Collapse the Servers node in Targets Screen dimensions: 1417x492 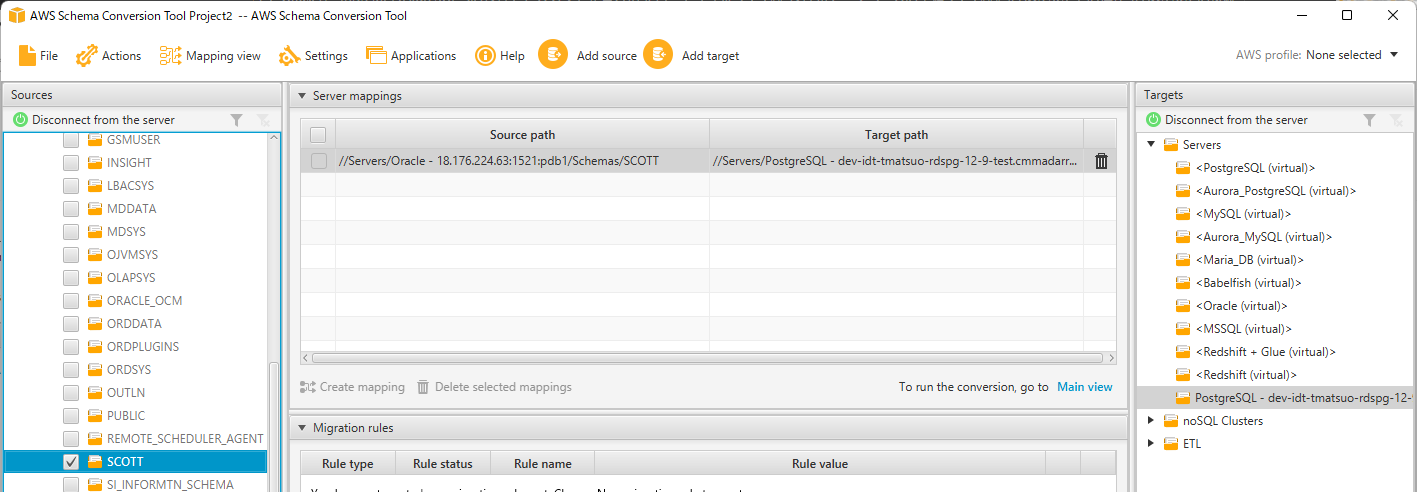click(x=1152, y=145)
